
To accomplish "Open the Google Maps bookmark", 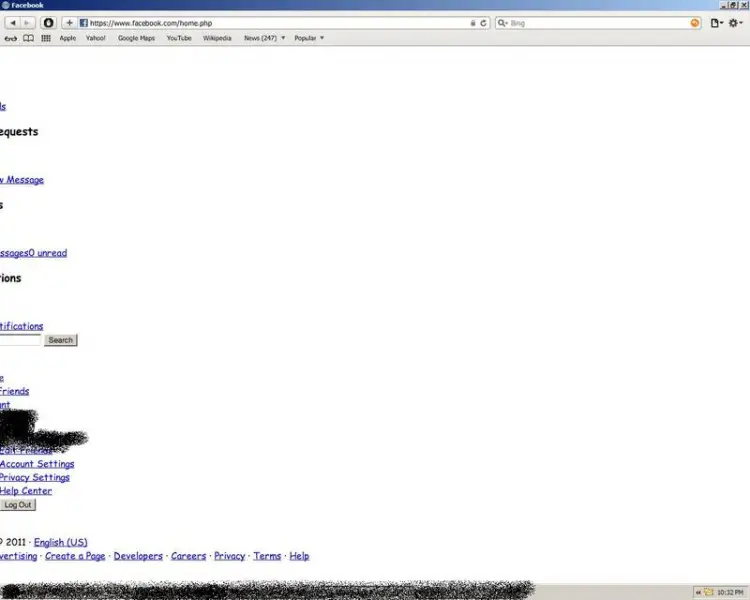I will click(x=136, y=38).
